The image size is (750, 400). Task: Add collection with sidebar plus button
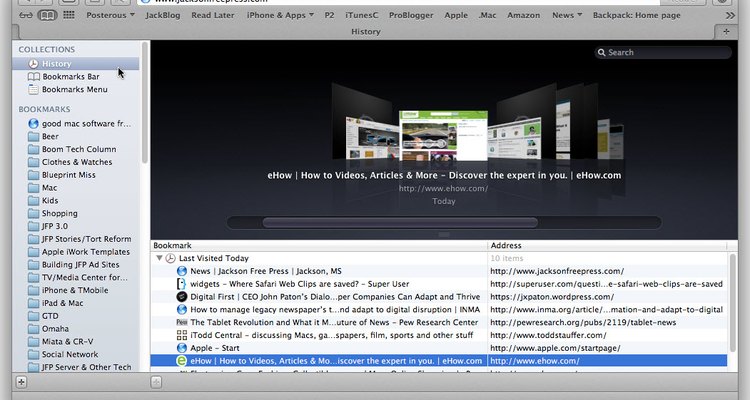pyautogui.click(x=21, y=382)
